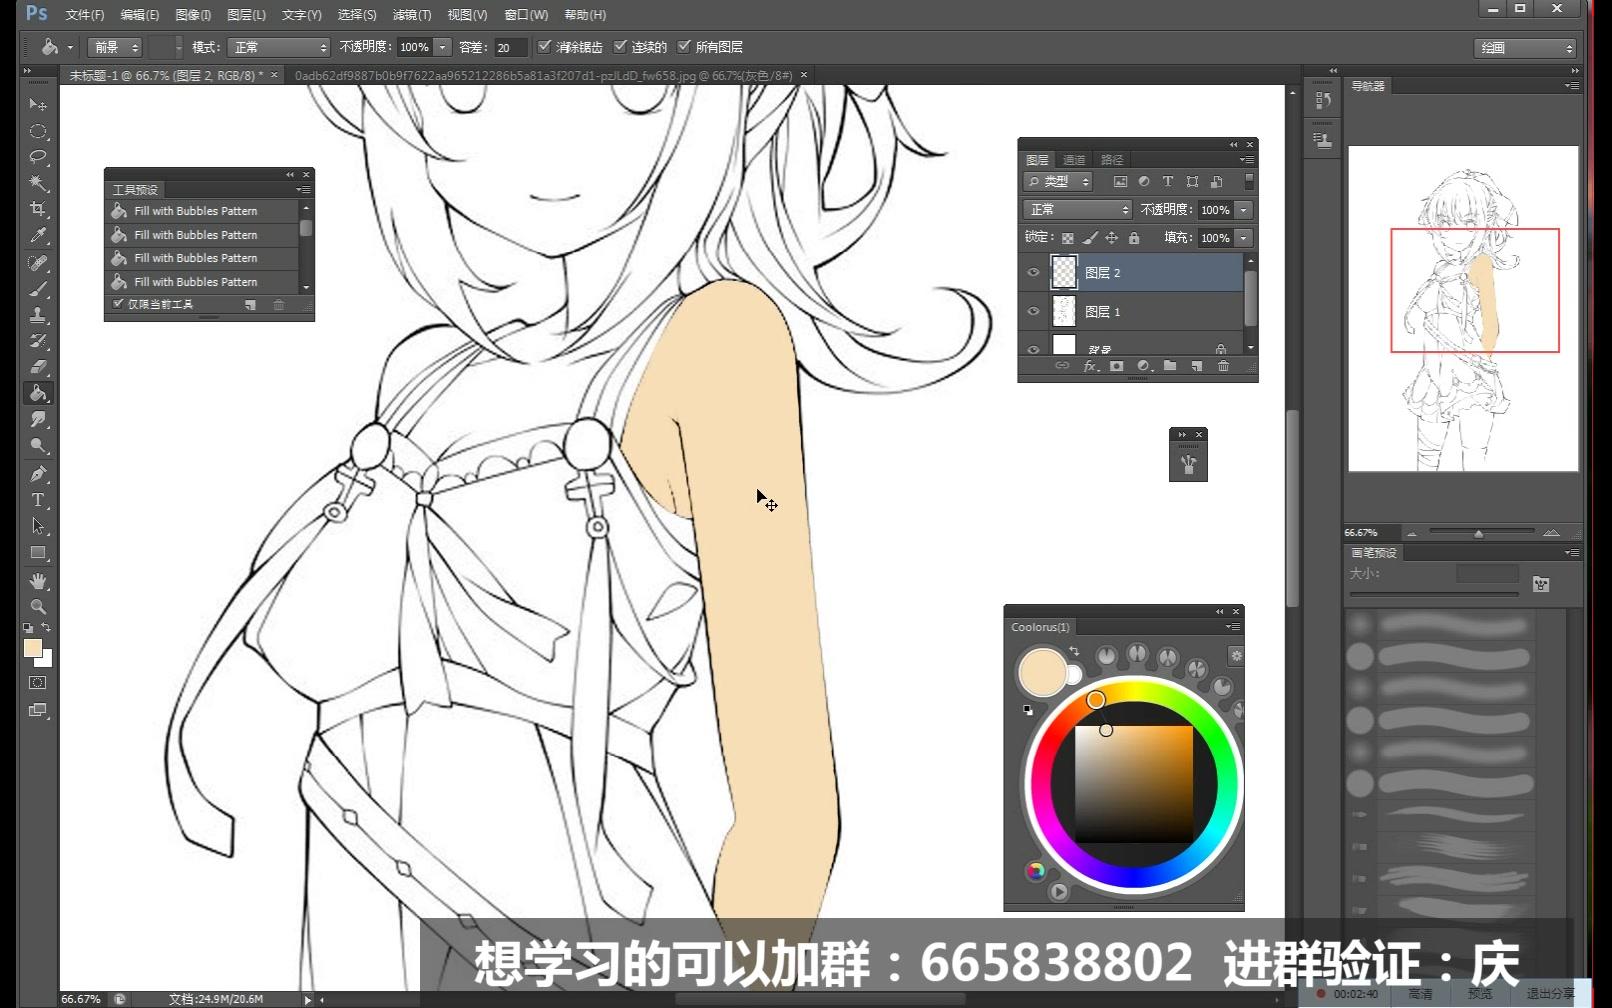
Task: Delete layer using trash icon
Action: pyautogui.click(x=1223, y=366)
